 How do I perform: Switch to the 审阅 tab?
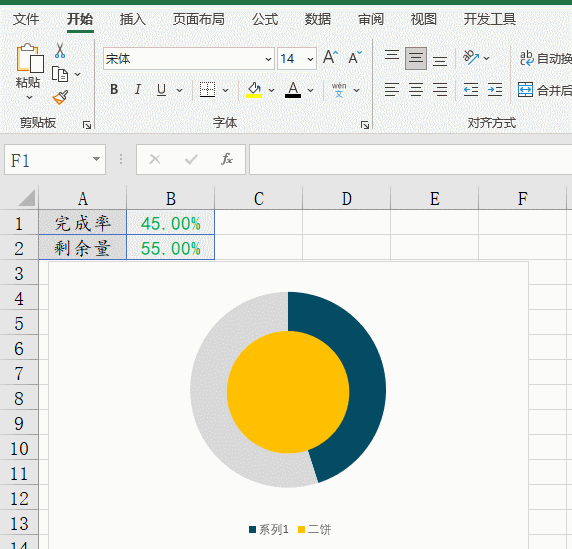click(371, 19)
